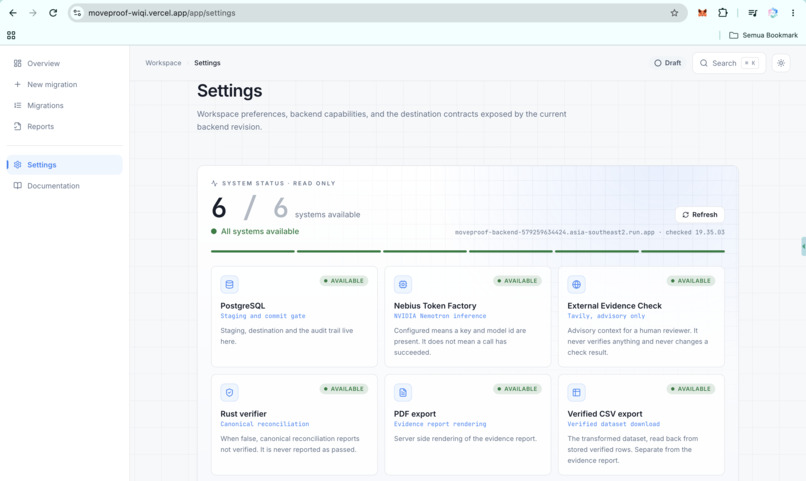Click the Workspace breadcrumb
806x481 pixels.
163,63
